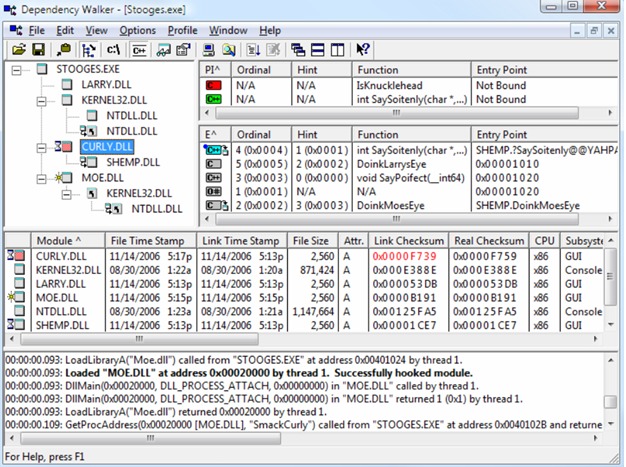This screenshot has height=467, width=626.
Task: Collapse KERNEL32.DLL node under STOOGES.EXE
Action: click(x=41, y=101)
